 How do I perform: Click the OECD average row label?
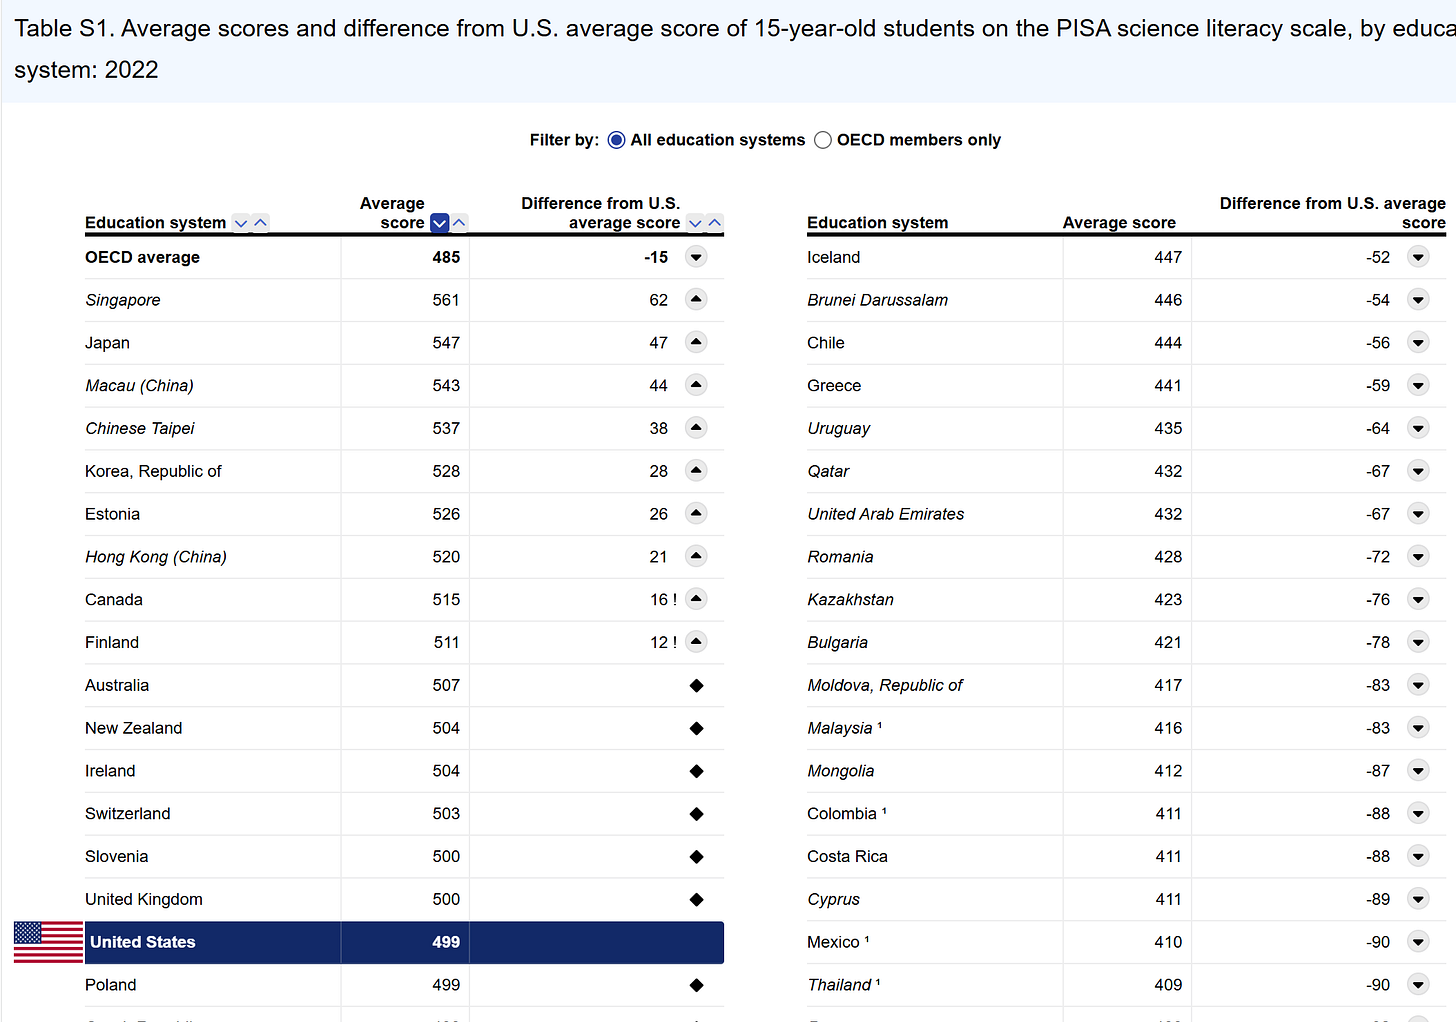point(142,257)
